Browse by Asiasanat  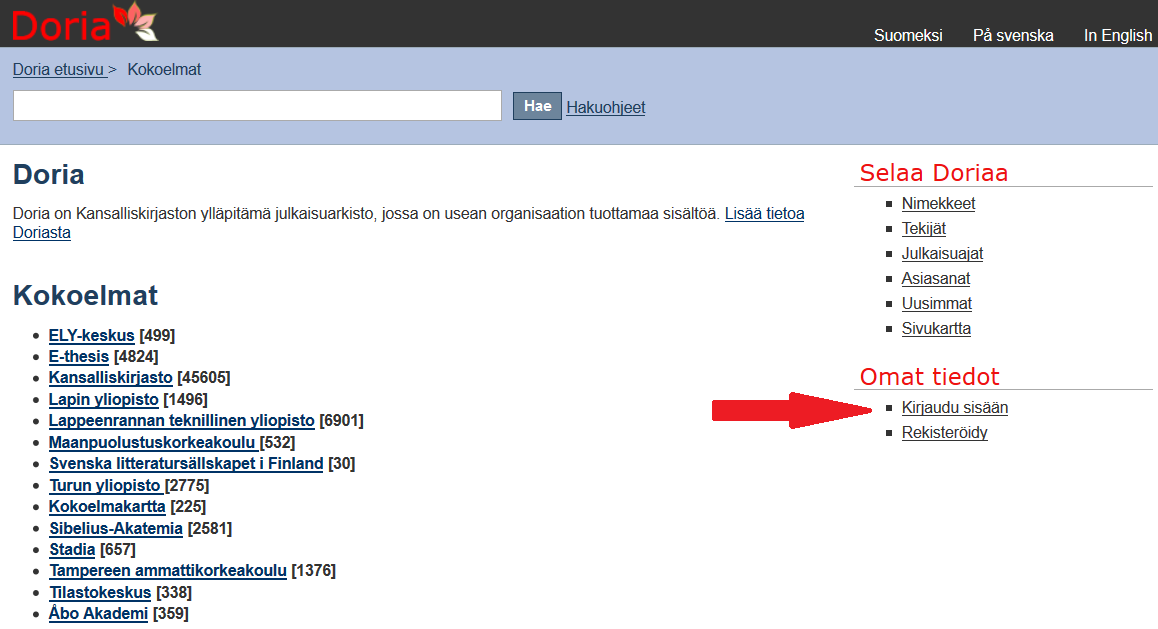tap(936, 278)
